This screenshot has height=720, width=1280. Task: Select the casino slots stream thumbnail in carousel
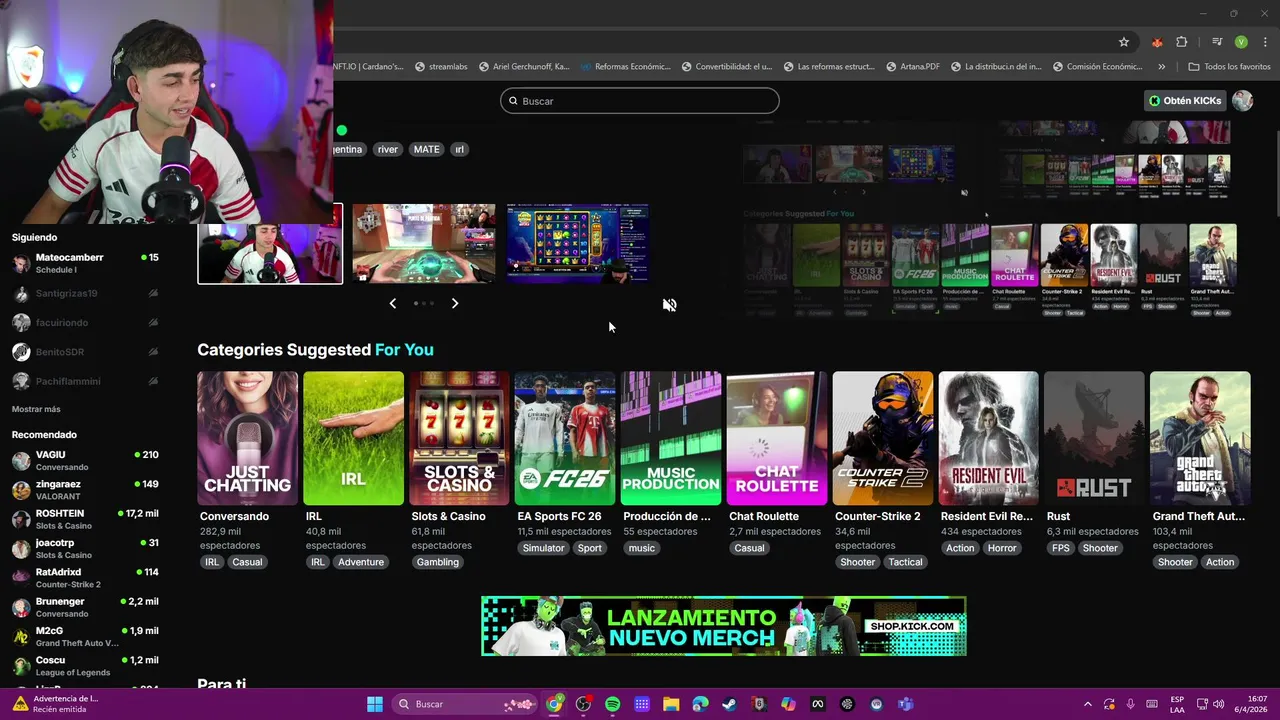578,244
